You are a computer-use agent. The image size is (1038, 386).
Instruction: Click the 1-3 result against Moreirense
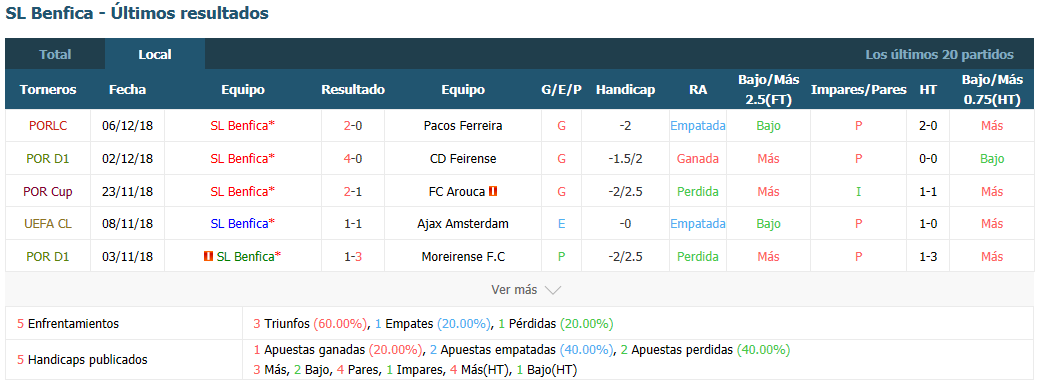point(353,256)
